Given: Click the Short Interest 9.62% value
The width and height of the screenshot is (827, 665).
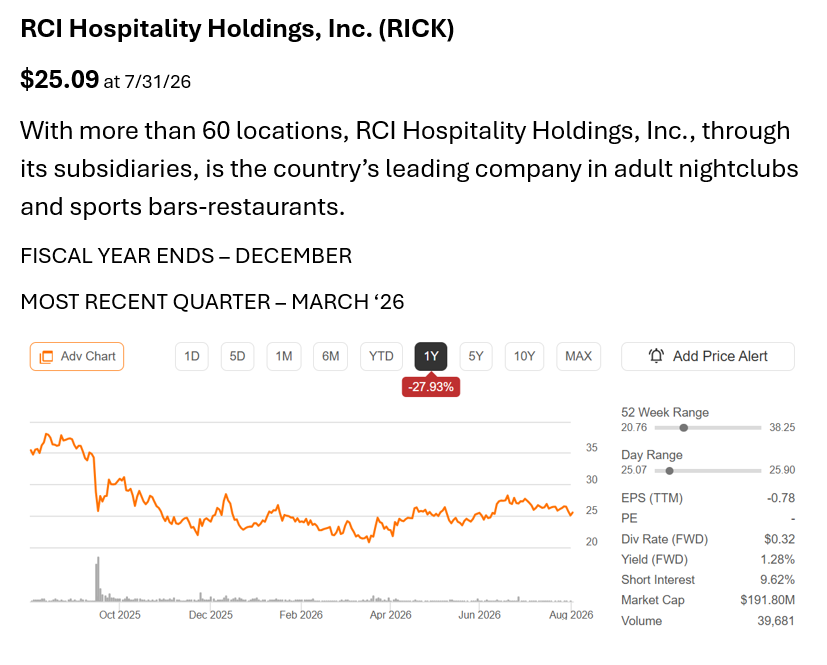Looking at the screenshot, I should pos(777,580).
